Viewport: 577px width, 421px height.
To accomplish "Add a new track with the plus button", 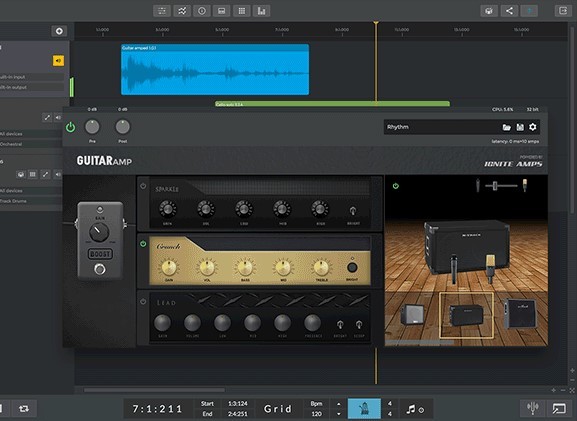I will tap(59, 31).
